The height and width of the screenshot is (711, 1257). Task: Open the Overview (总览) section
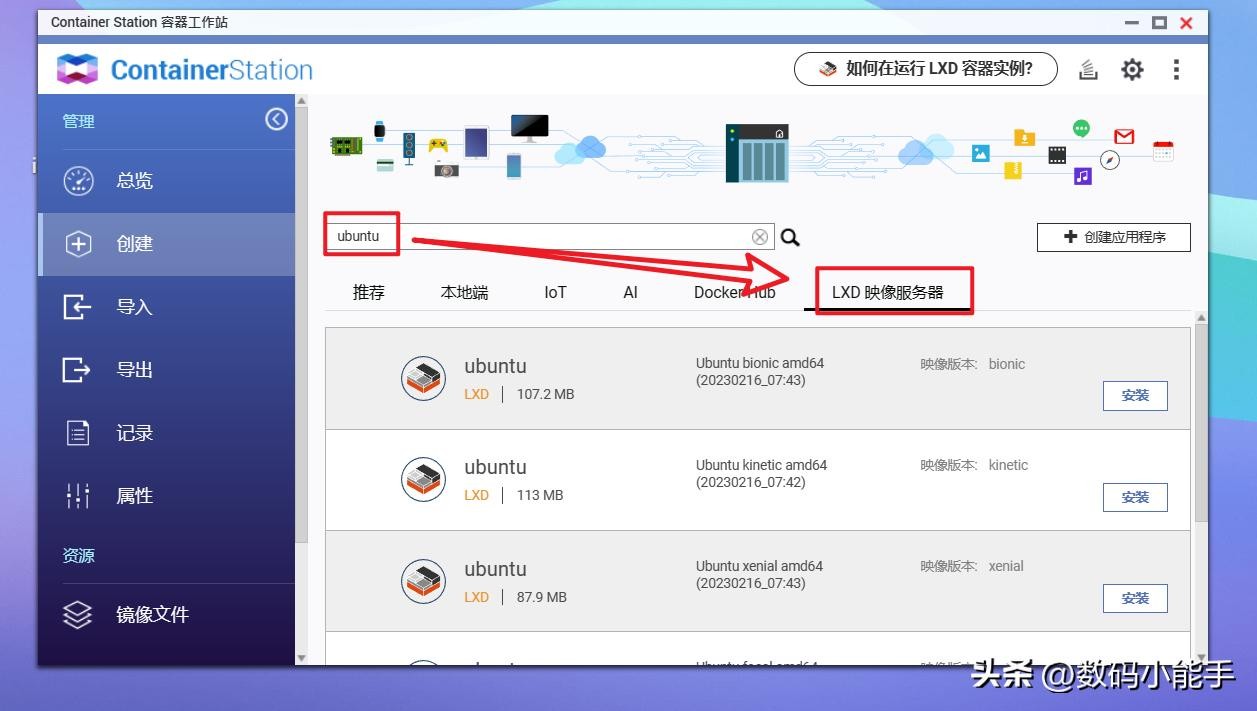[134, 181]
